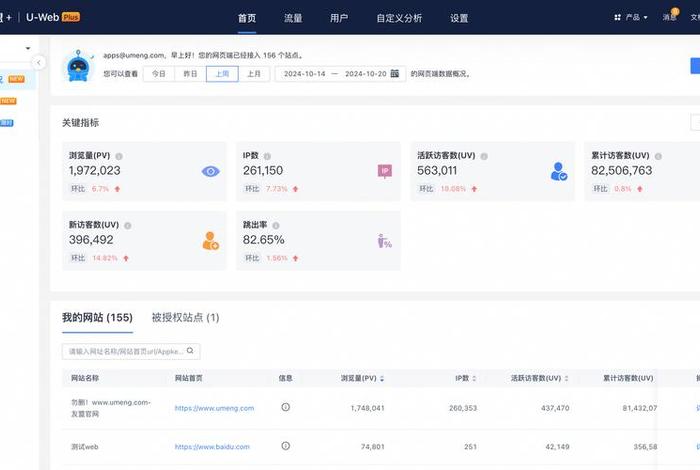The width and height of the screenshot is (700, 470).
Task: Expand the 产品 dropdown in header
Action: click(x=631, y=17)
